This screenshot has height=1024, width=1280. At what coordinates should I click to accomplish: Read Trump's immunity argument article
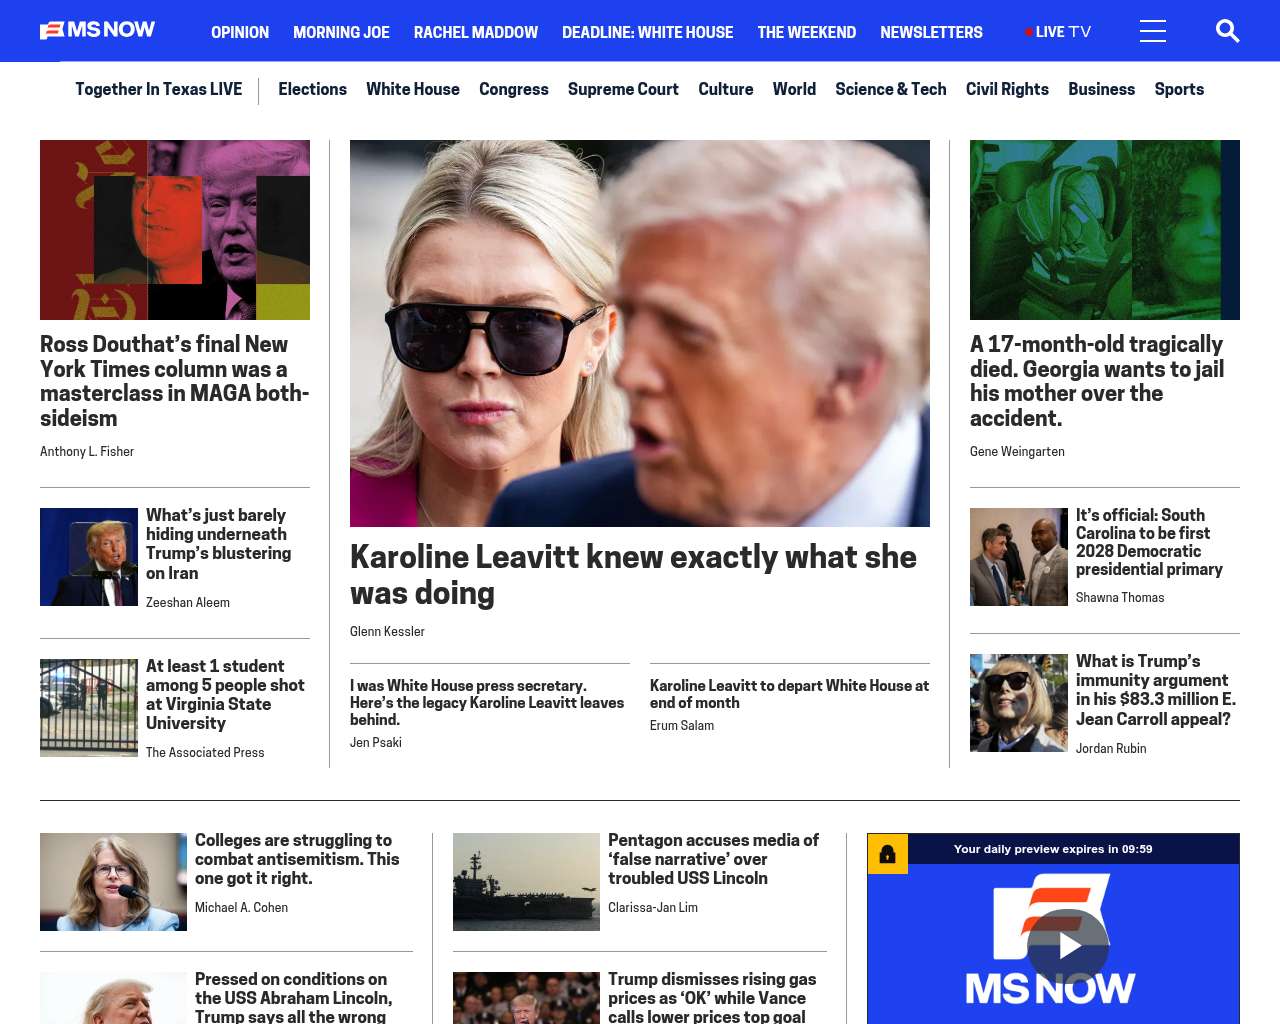[x=1156, y=690]
